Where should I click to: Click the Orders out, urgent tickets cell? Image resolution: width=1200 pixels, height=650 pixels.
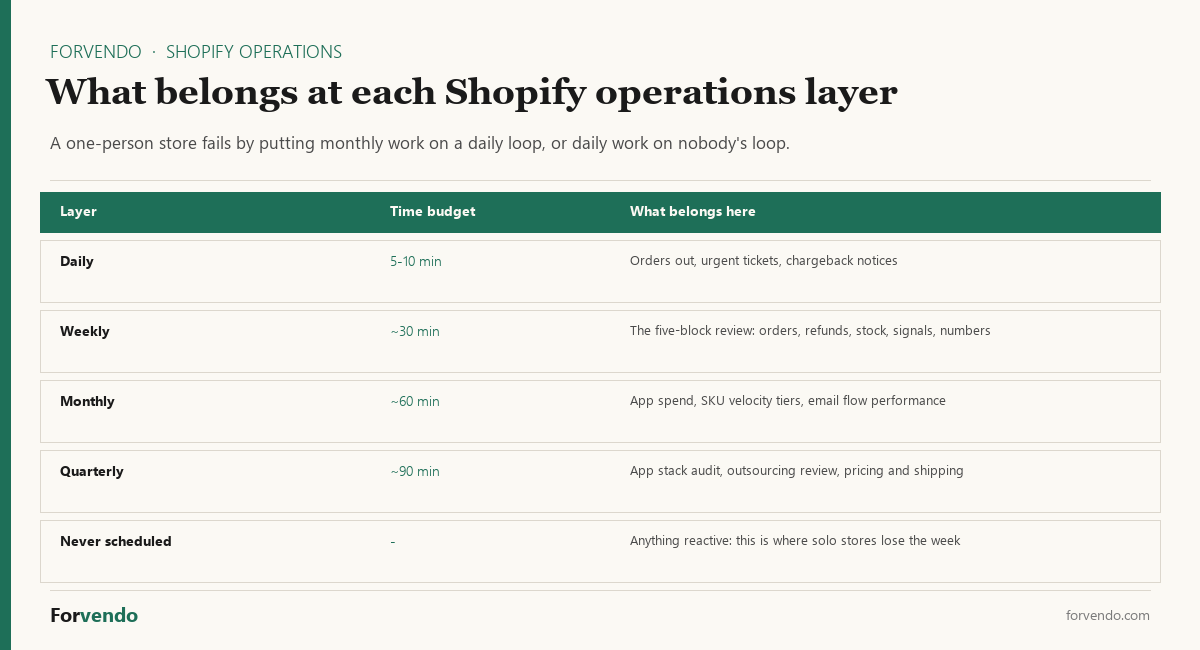point(764,261)
